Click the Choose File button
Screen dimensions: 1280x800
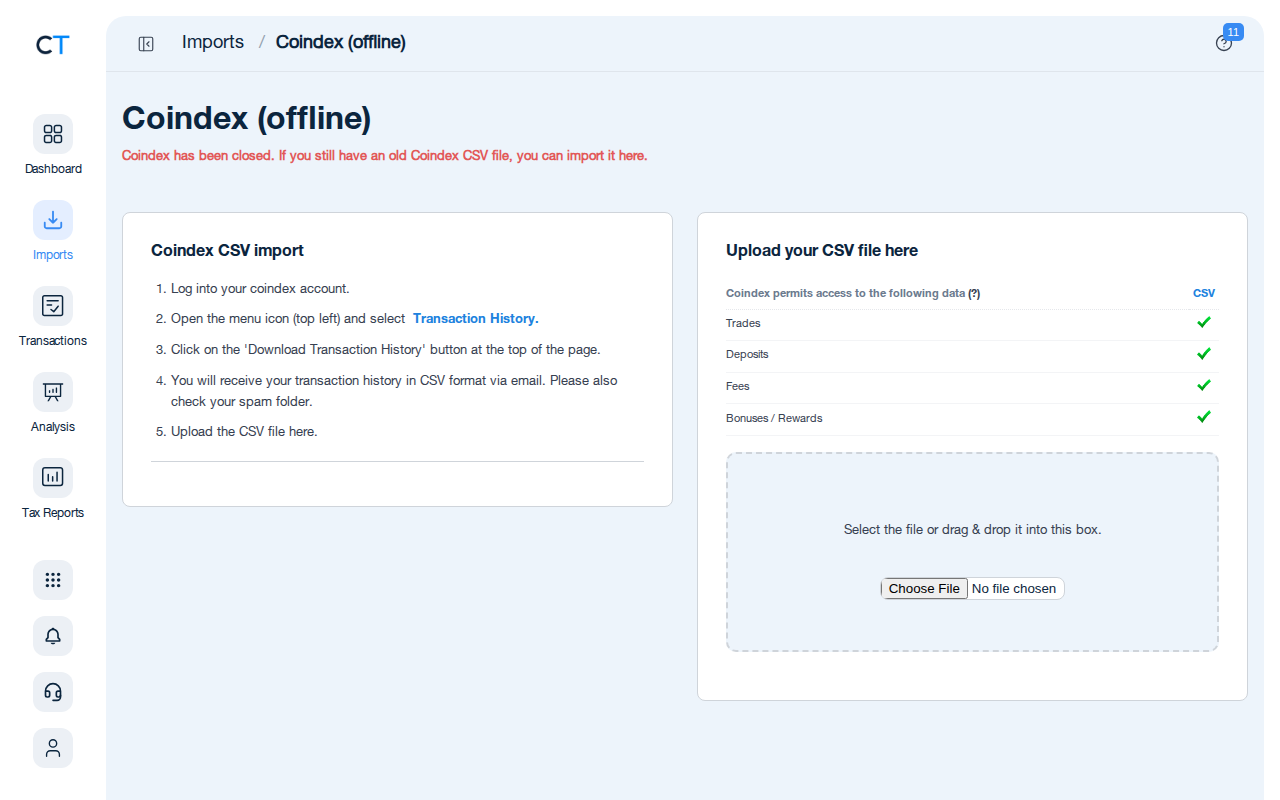click(x=924, y=588)
